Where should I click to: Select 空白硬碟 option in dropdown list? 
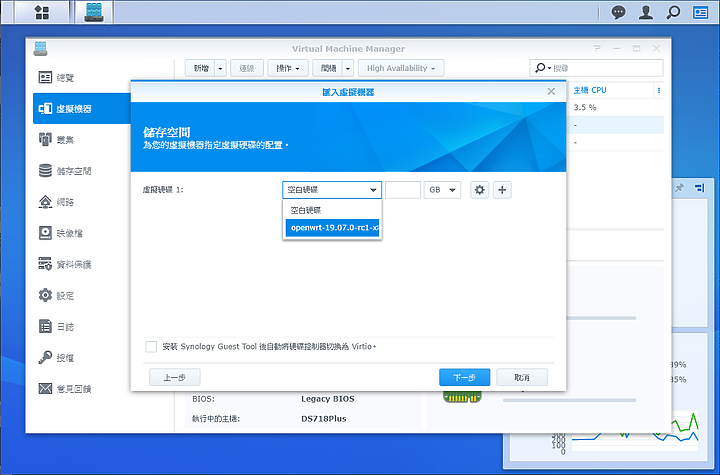pyautogui.click(x=332, y=210)
